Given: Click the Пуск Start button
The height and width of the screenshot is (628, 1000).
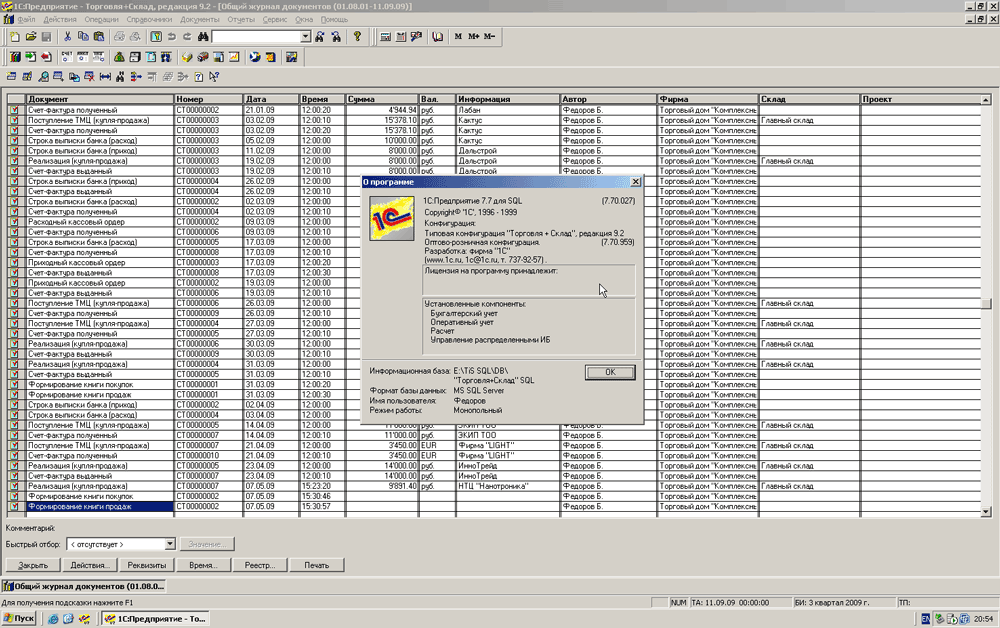Looking at the screenshot, I should [x=19, y=619].
